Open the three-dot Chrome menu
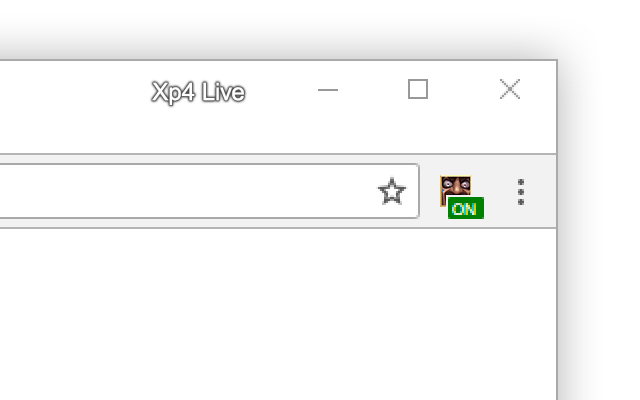Viewport: 640px width, 400px height. [520, 192]
